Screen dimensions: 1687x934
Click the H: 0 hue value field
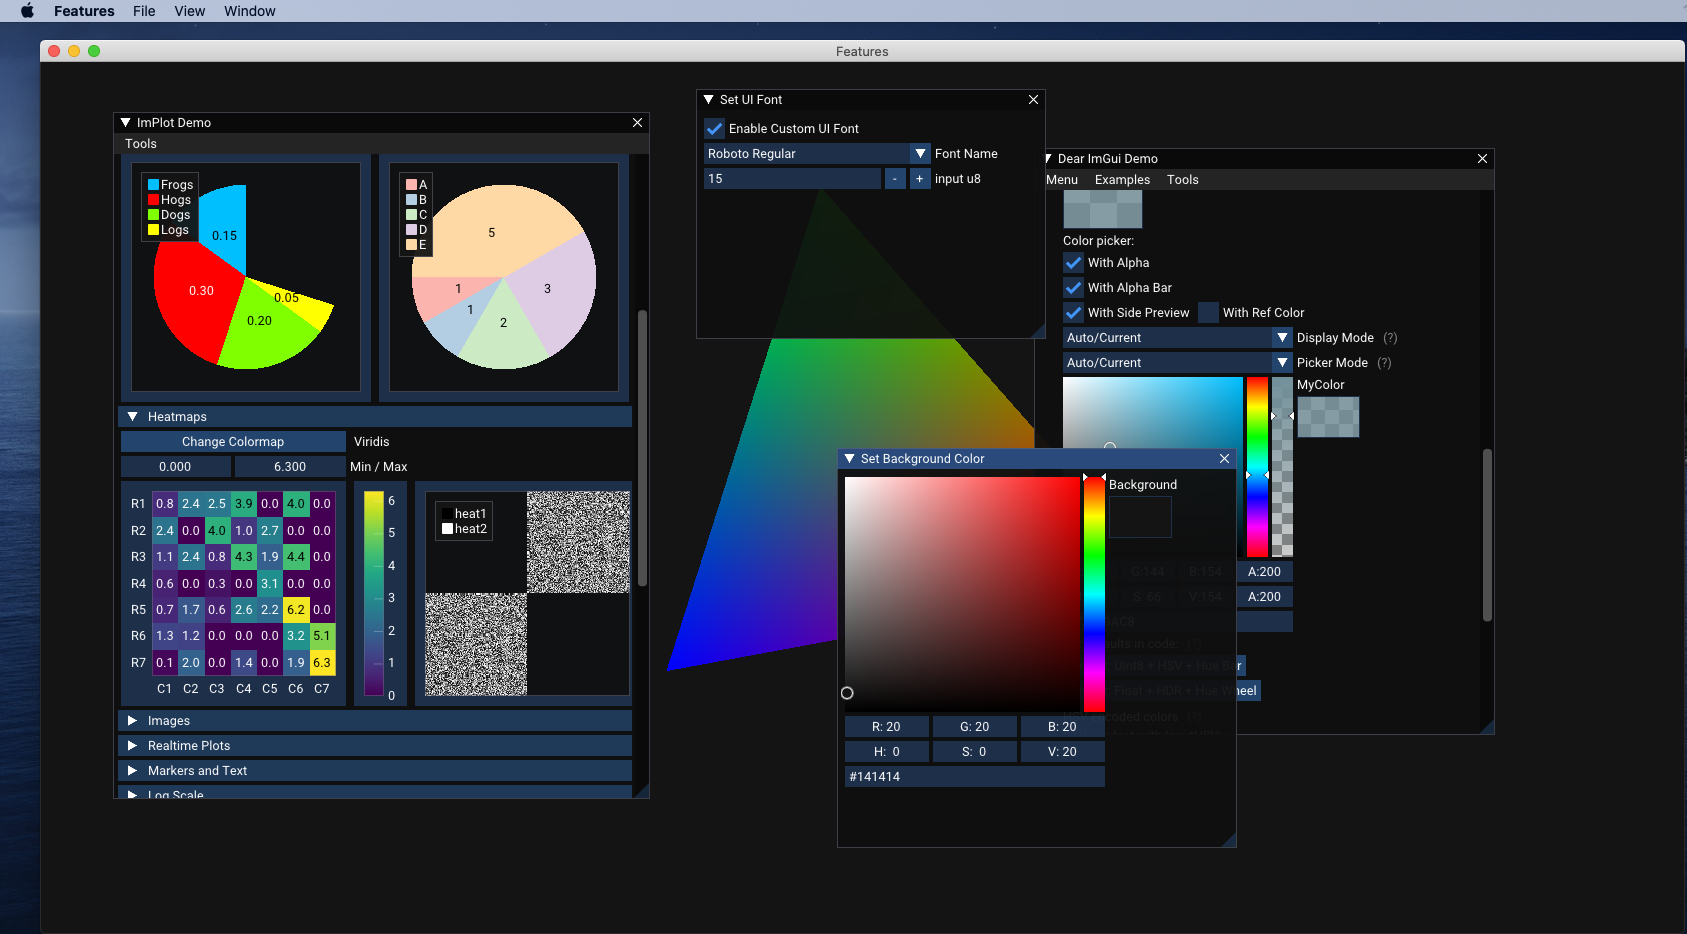(886, 752)
